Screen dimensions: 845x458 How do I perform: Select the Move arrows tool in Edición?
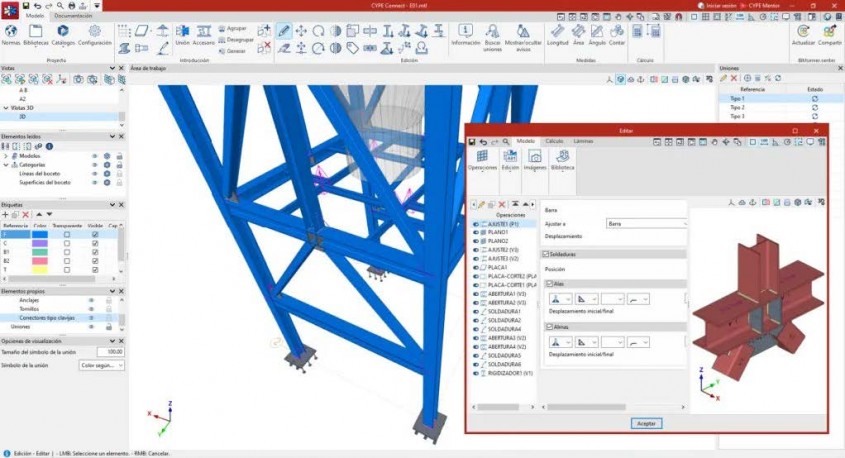tap(301, 31)
